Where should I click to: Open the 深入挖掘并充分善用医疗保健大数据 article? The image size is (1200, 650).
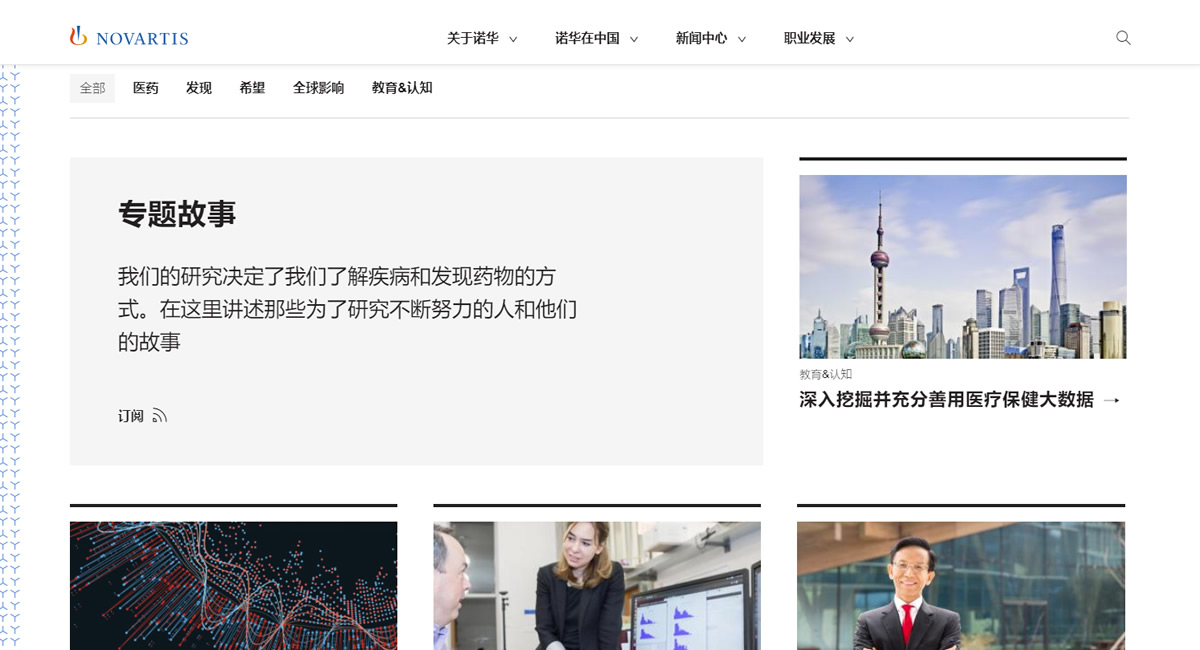[x=946, y=400]
